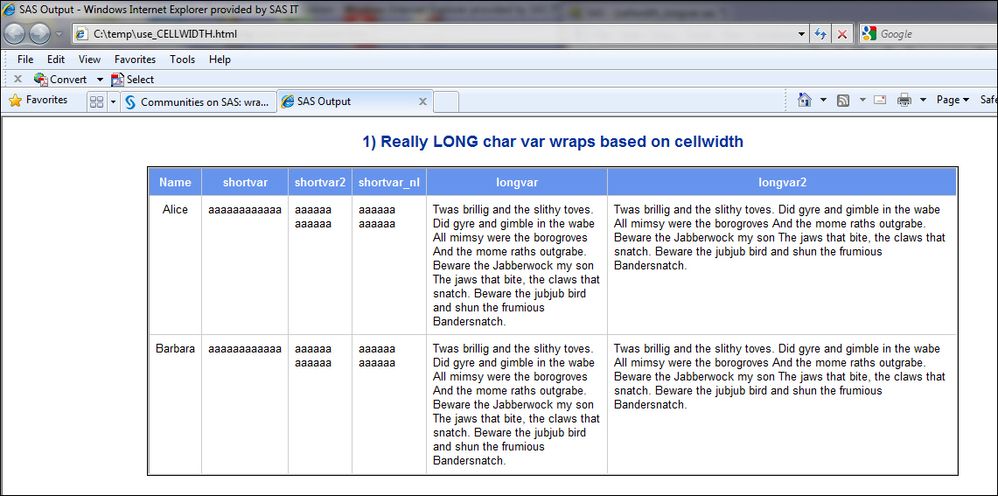The width and height of the screenshot is (998, 496).
Task: Click the red Stop loading icon
Action: pyautogui.click(x=842, y=34)
